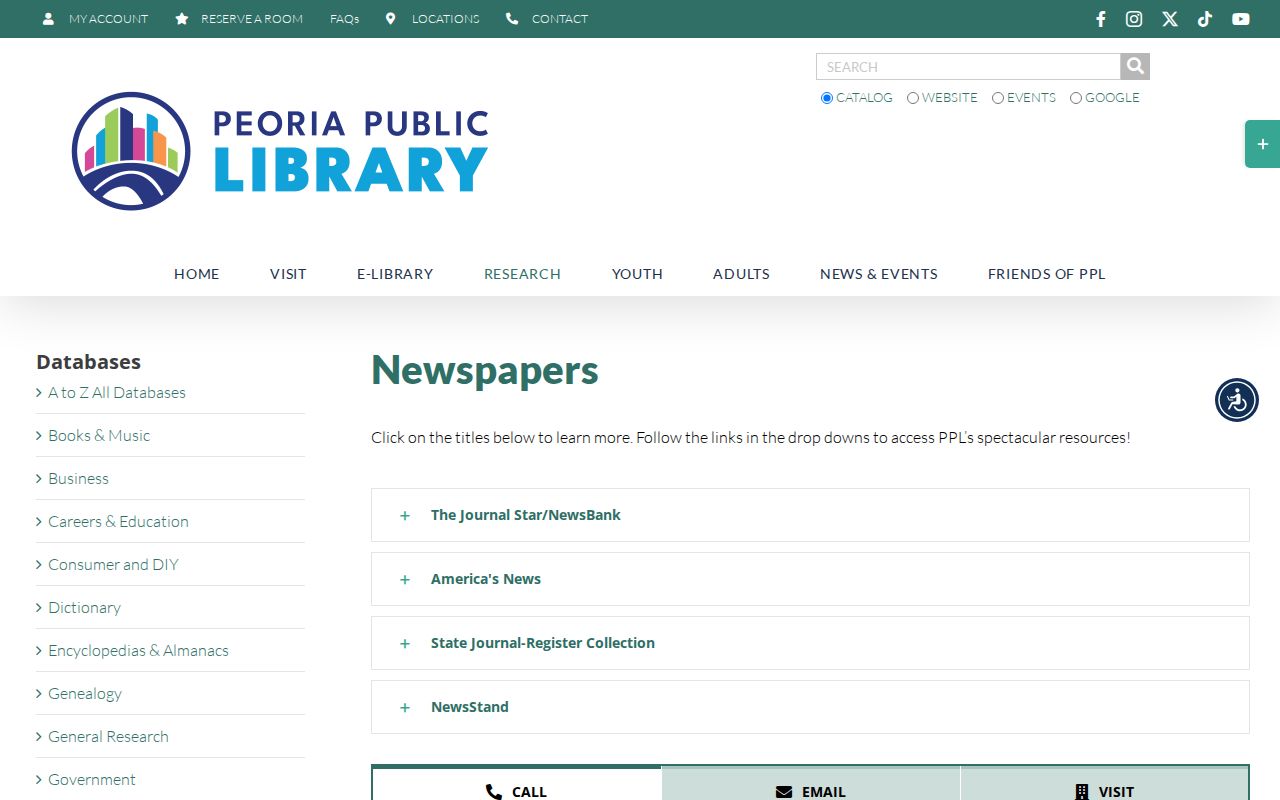Click the My Account person icon

point(48,19)
